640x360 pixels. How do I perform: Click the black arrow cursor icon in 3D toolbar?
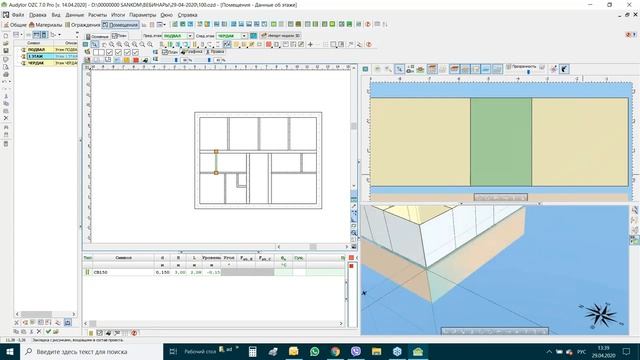tap(564, 69)
